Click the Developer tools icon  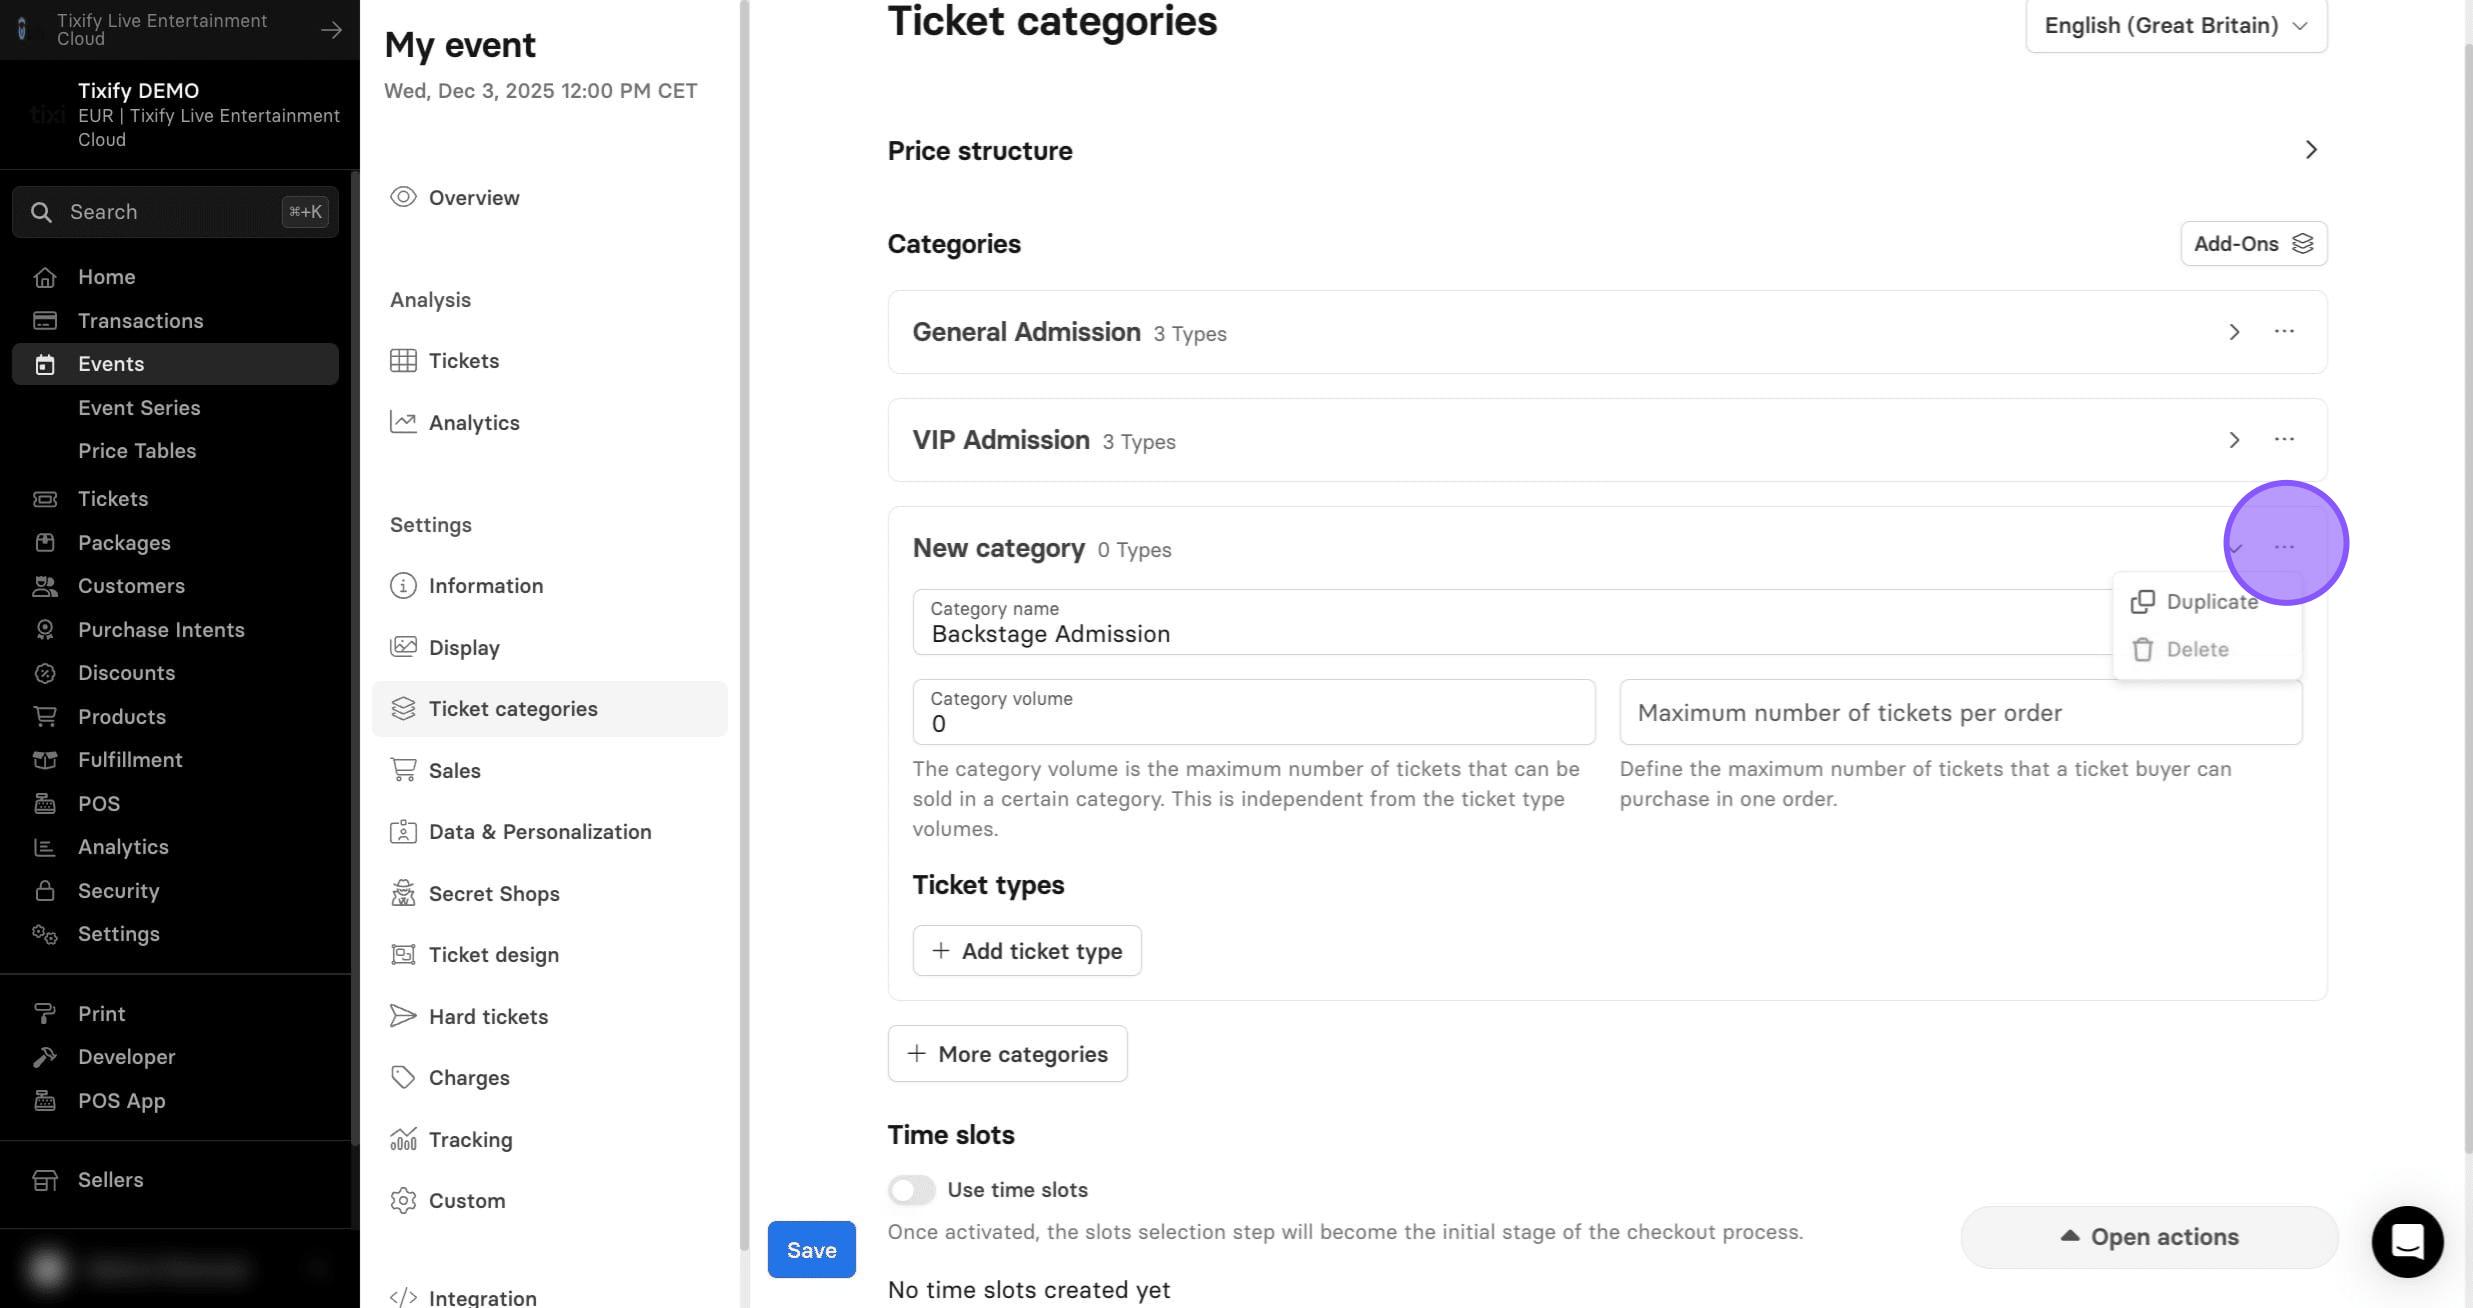[45, 1057]
